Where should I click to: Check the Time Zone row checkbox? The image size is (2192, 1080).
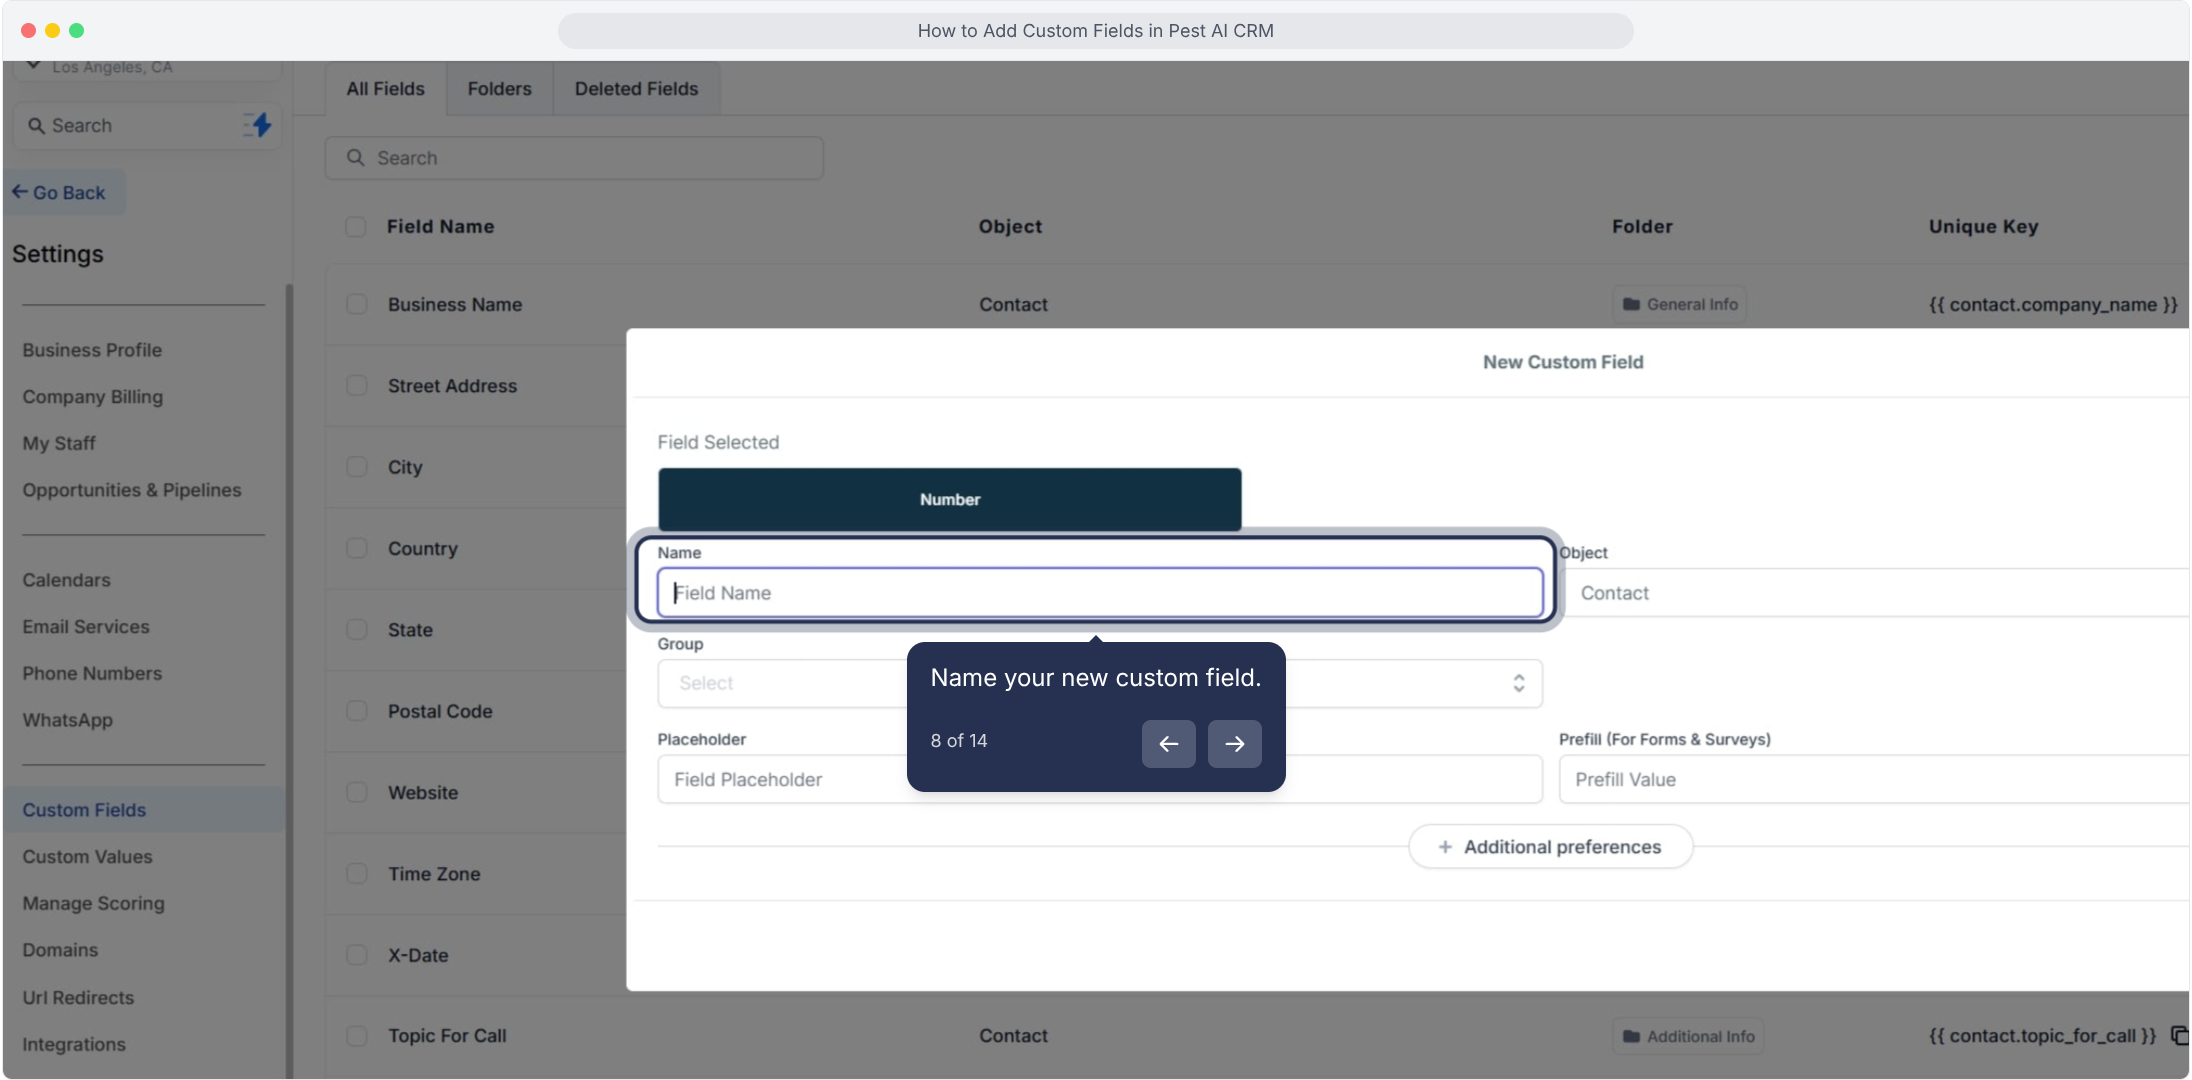click(x=357, y=874)
